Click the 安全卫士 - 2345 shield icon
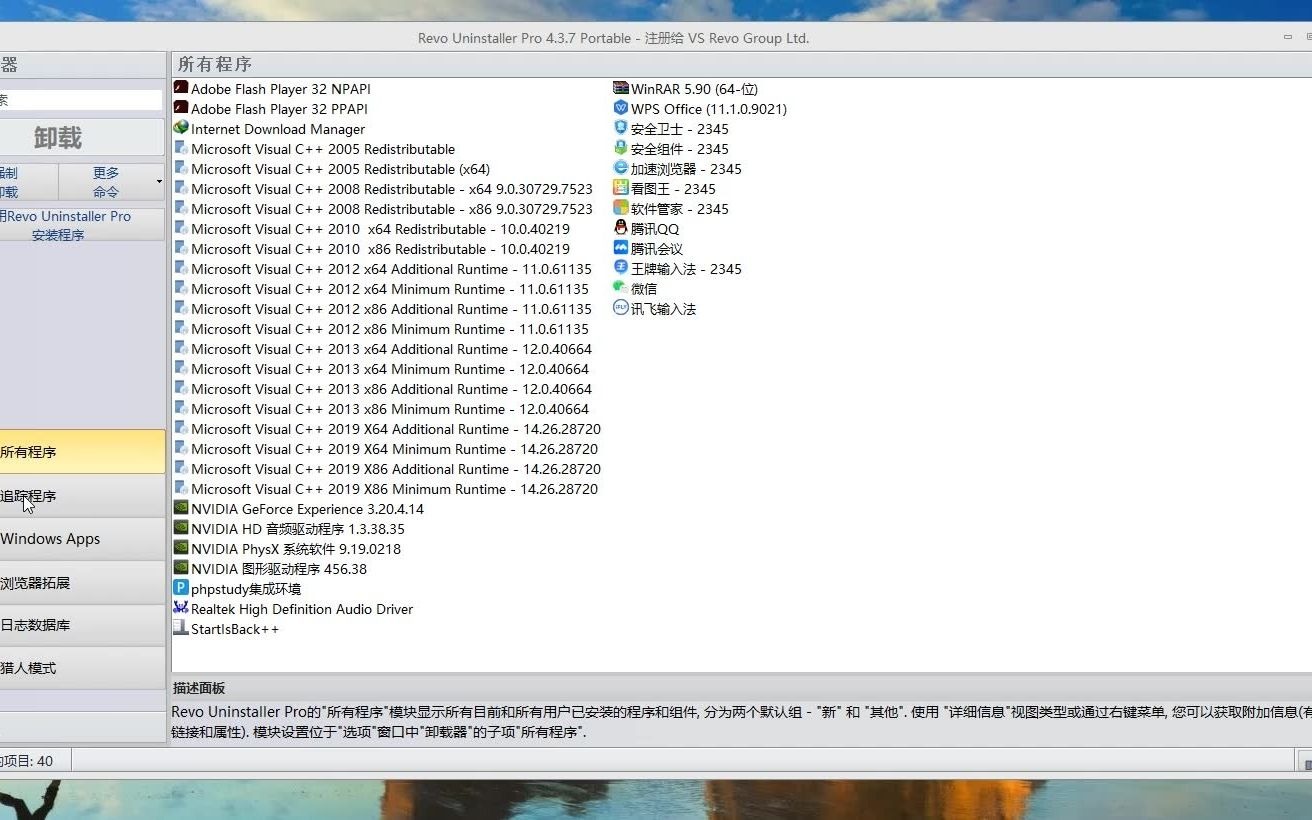 pyautogui.click(x=621, y=128)
